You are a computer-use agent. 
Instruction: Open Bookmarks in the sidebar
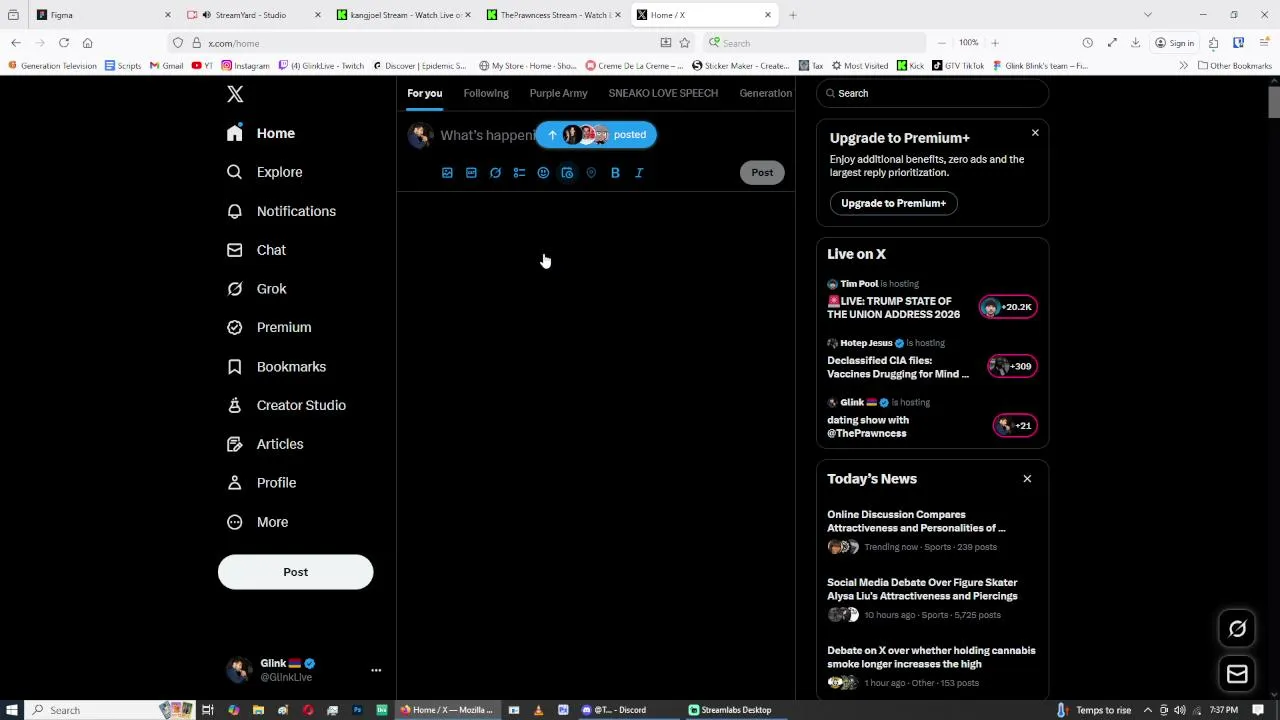click(x=276, y=366)
